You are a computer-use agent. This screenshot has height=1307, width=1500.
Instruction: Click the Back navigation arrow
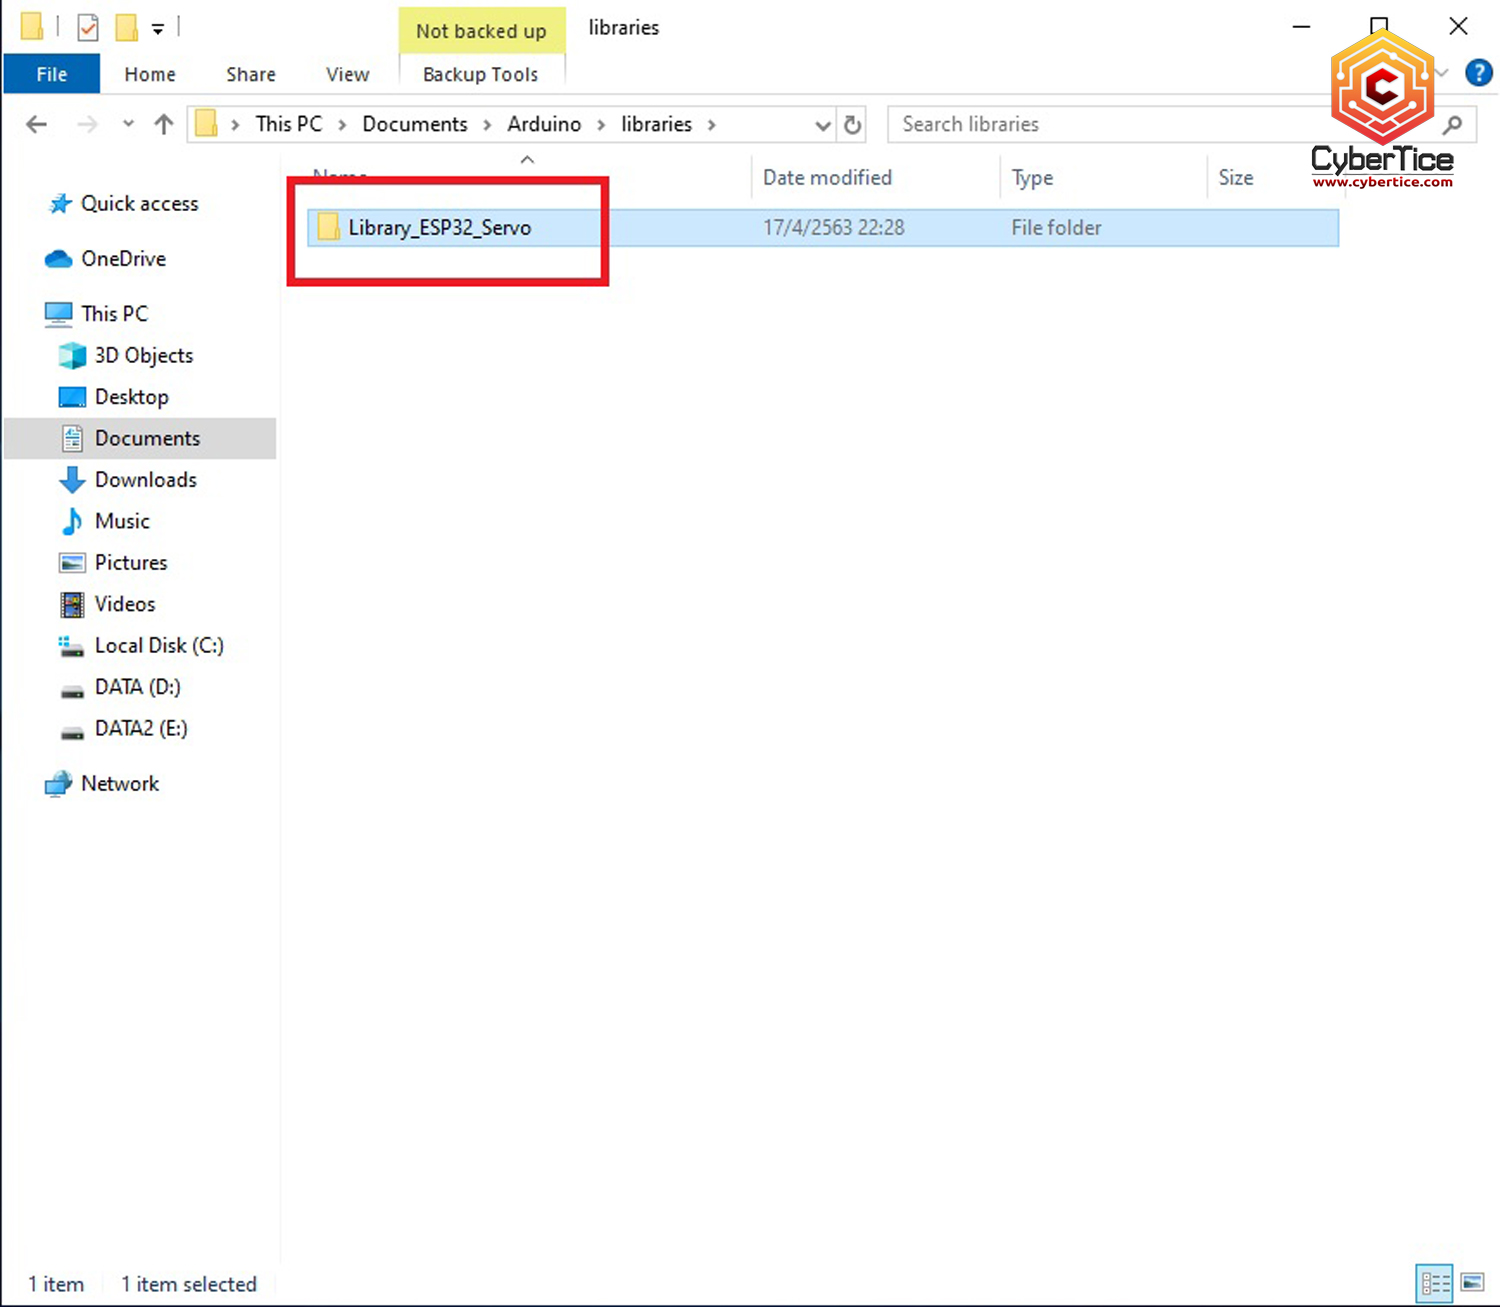[x=37, y=124]
